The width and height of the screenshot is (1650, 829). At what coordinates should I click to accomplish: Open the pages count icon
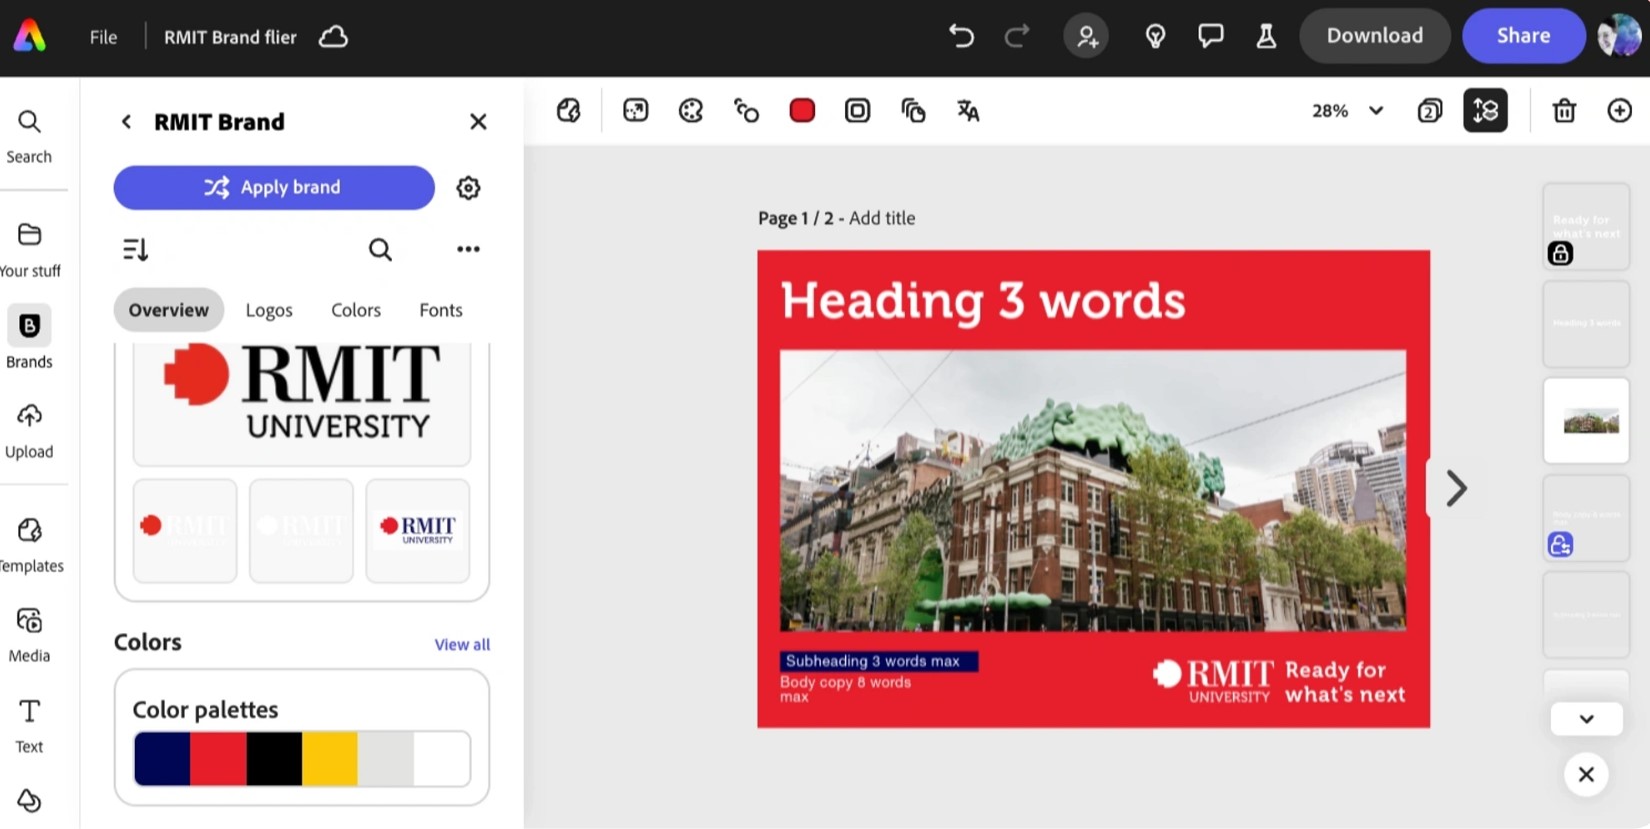tap(1430, 111)
